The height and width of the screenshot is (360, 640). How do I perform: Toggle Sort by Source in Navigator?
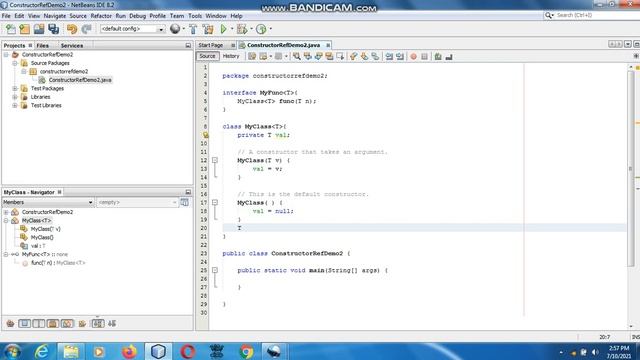pyautogui.click(x=112, y=324)
